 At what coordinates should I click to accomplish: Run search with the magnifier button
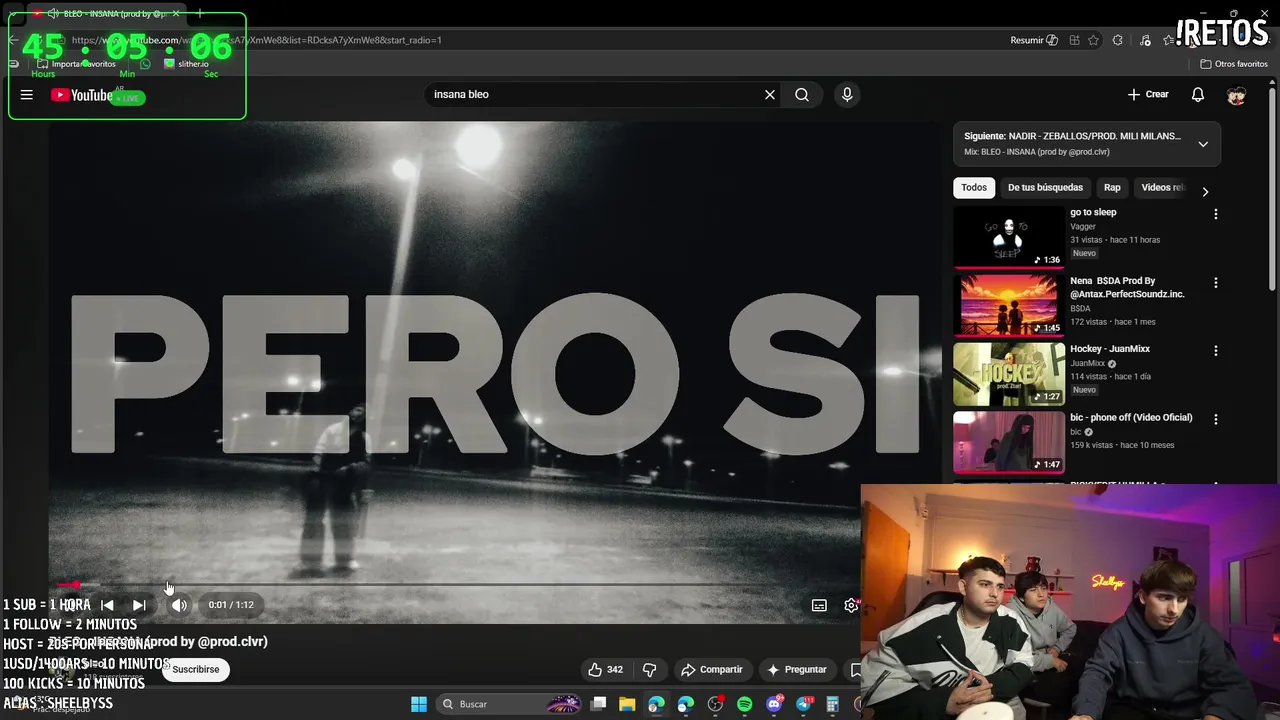[802, 94]
